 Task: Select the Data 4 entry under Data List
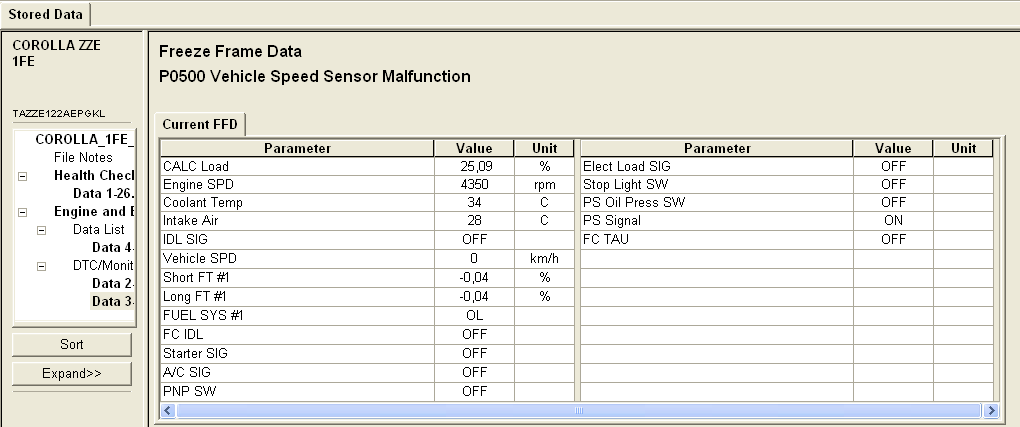pyautogui.click(x=113, y=248)
